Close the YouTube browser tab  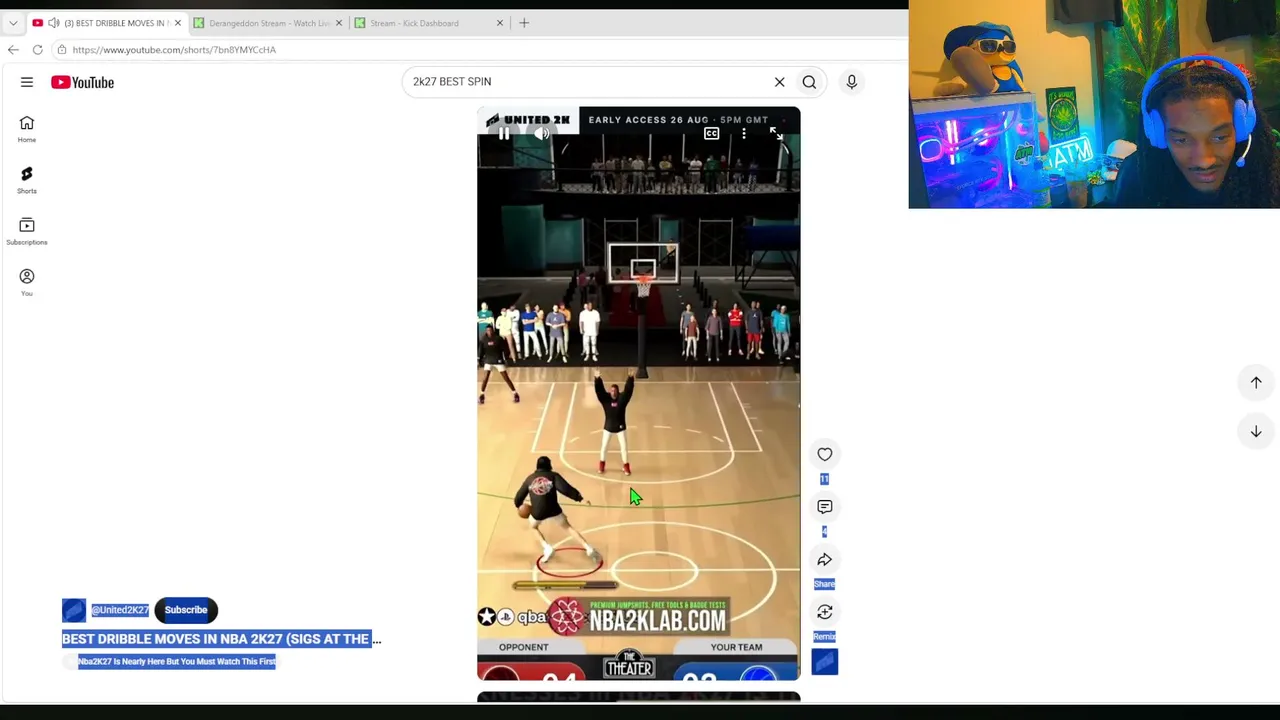point(178,23)
